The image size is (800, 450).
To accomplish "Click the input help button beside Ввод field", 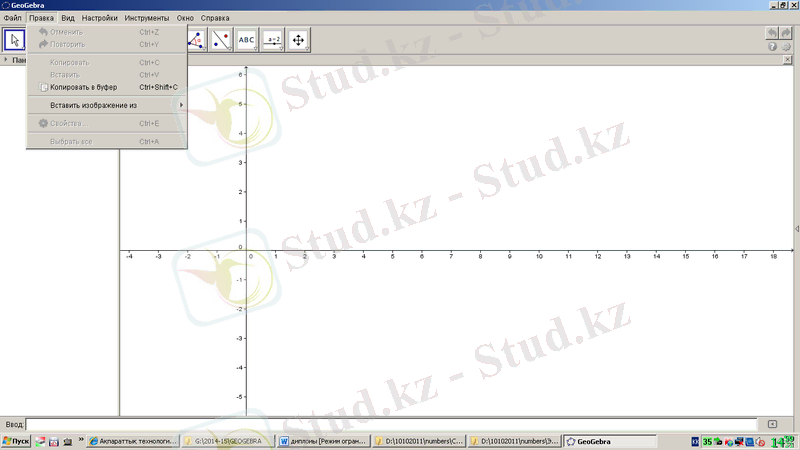I will click(772, 424).
